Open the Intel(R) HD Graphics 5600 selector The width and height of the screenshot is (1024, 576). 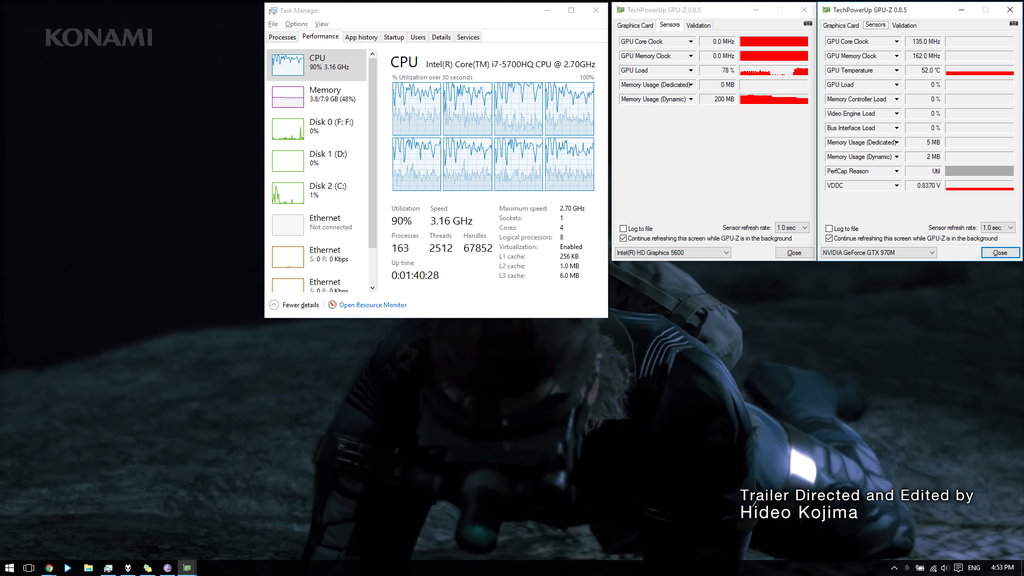[672, 253]
